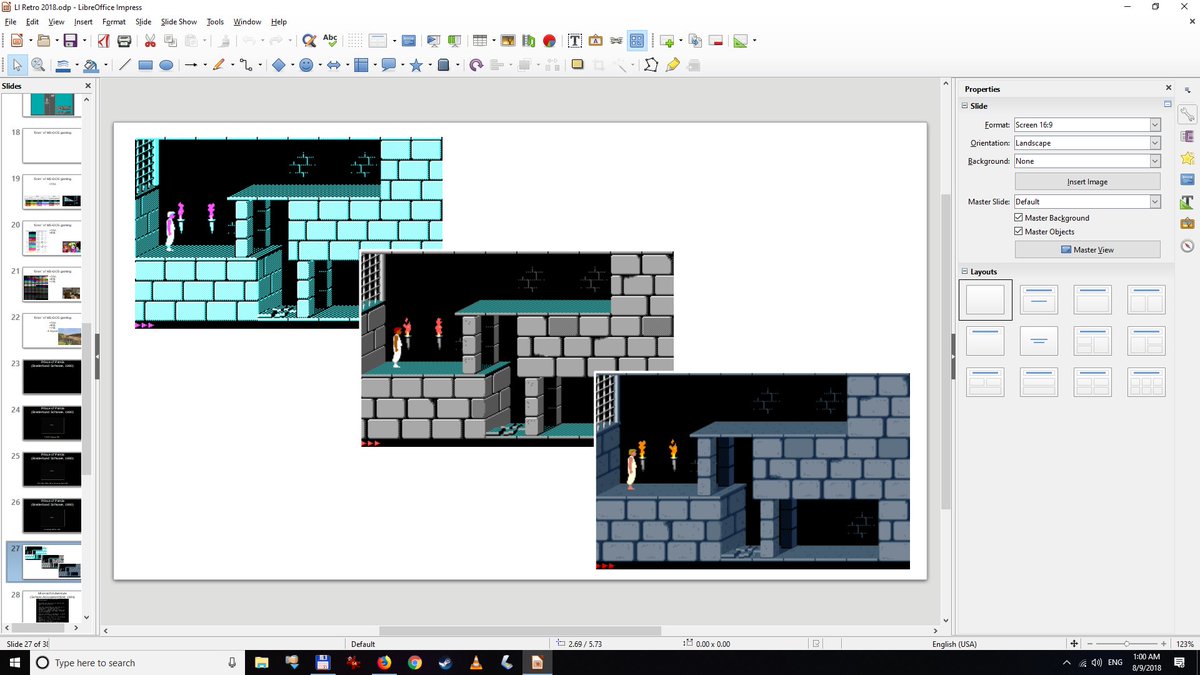The image size is (1200, 675).
Task: Click the horizontal scrollbar of the slide editor
Action: (519, 631)
